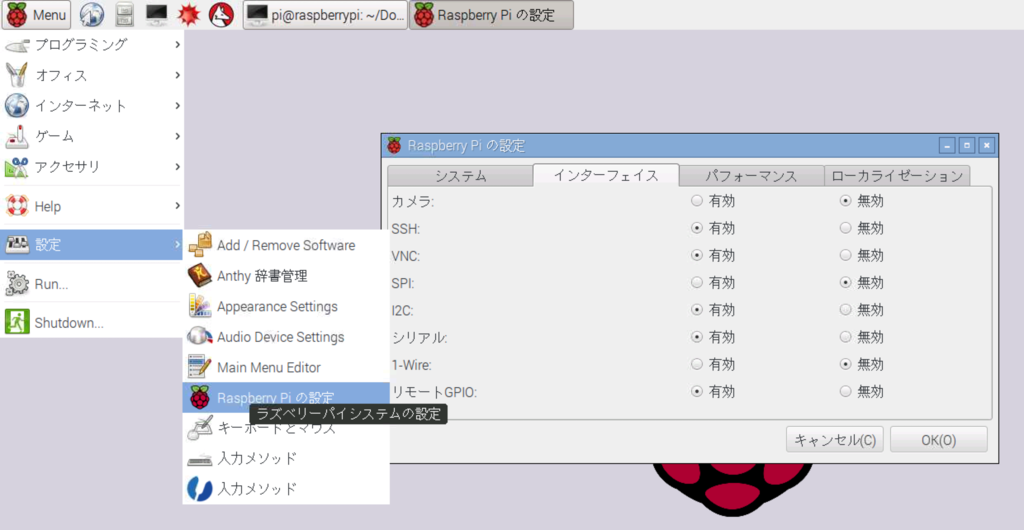Expand the Help submenu arrow
Screen dimensions: 1024x530
pos(177,206)
